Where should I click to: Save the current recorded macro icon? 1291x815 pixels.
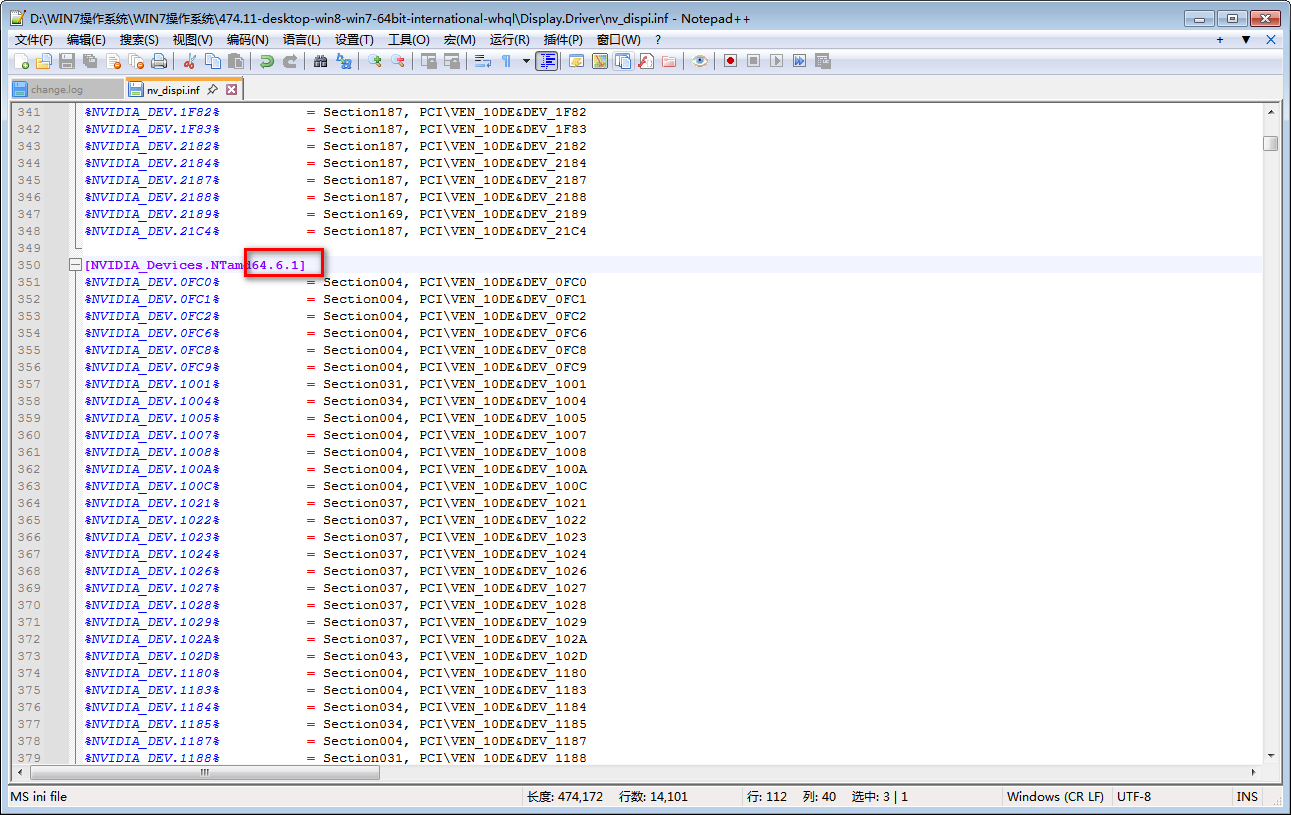click(x=823, y=61)
